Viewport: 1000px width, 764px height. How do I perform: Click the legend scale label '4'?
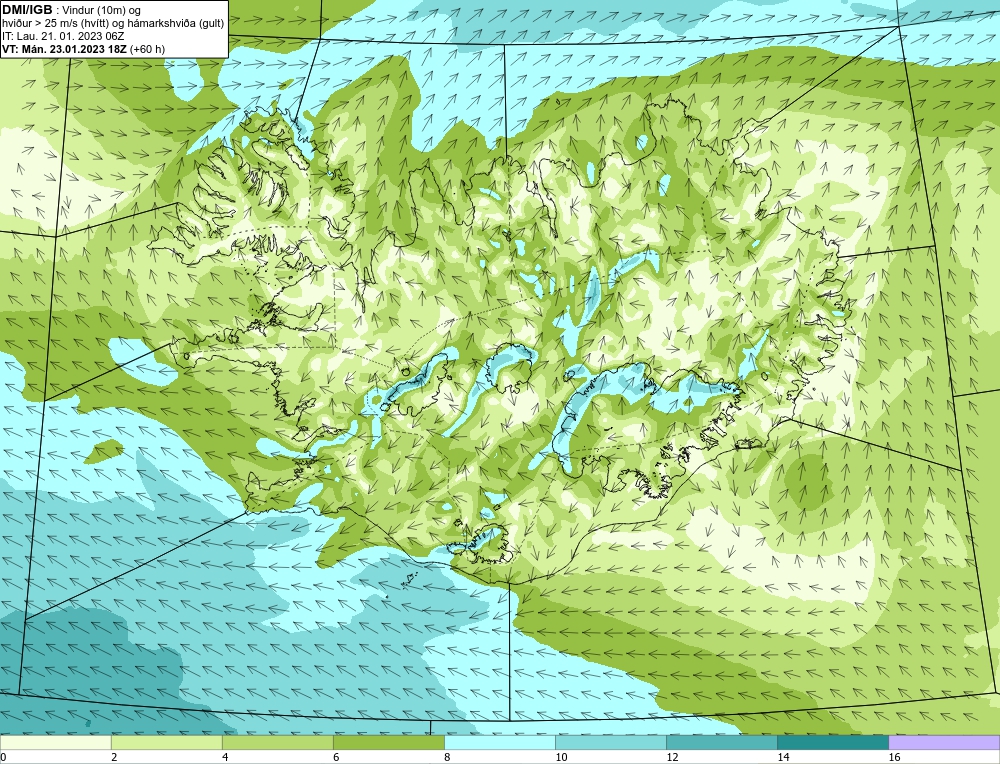(225, 757)
